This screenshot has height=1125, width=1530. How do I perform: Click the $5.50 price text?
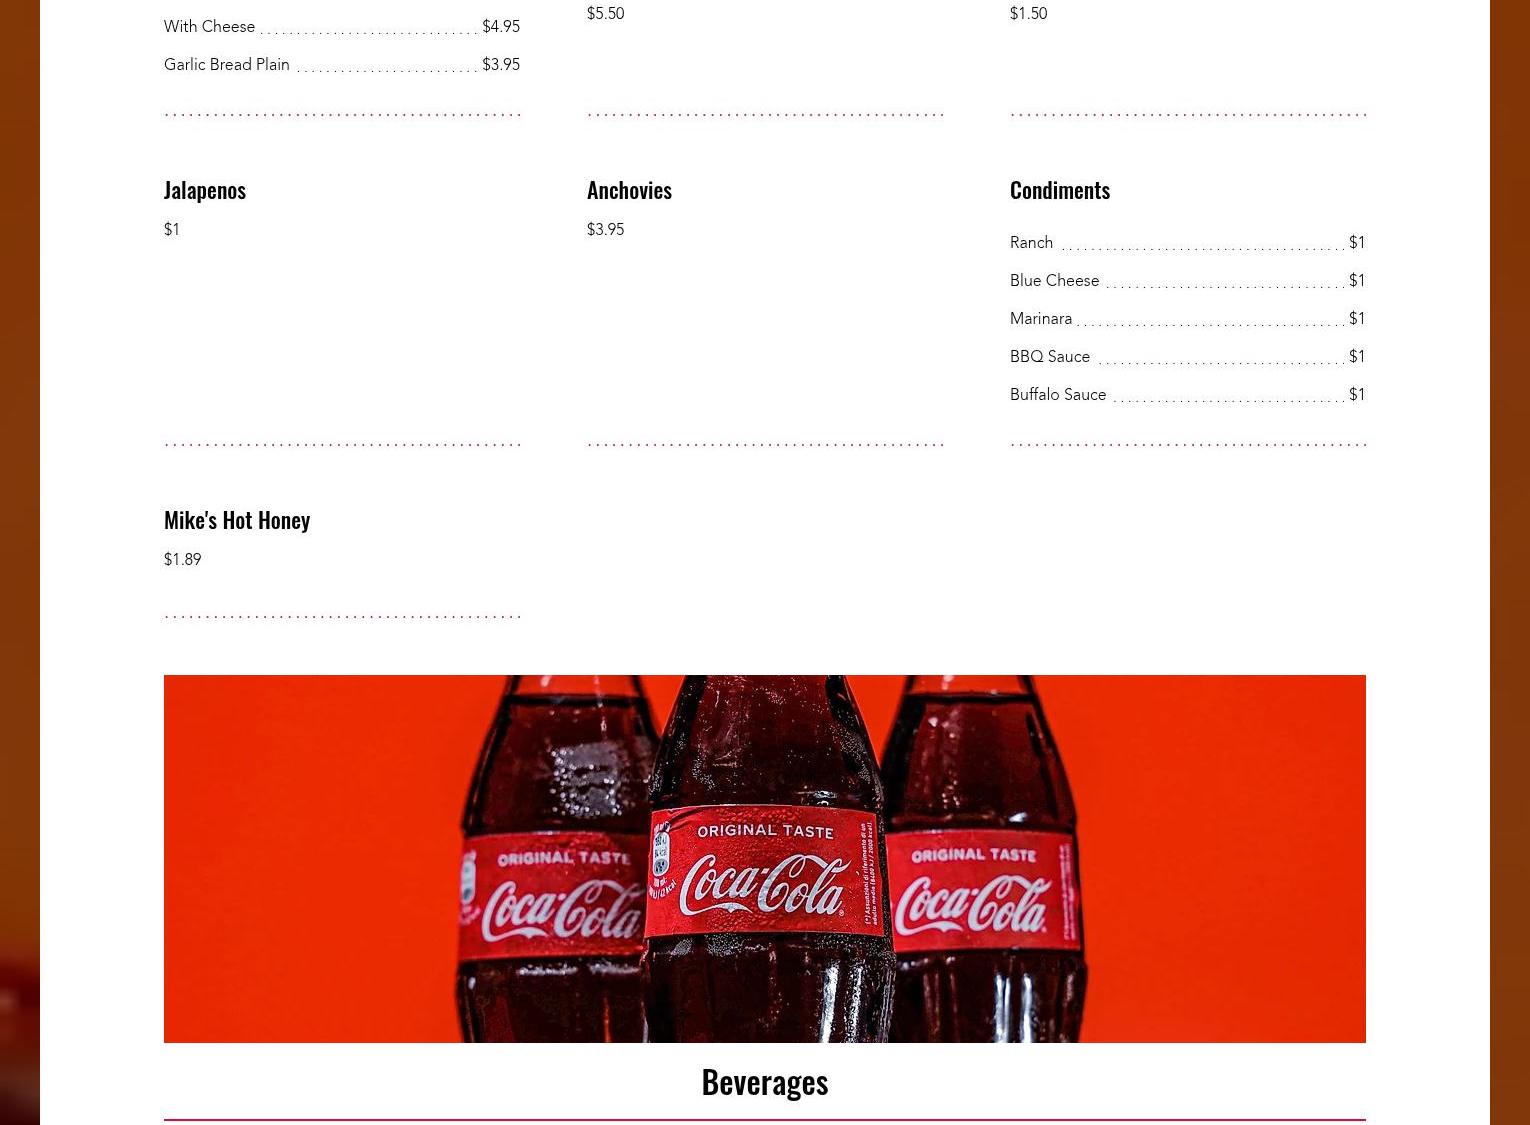605,13
